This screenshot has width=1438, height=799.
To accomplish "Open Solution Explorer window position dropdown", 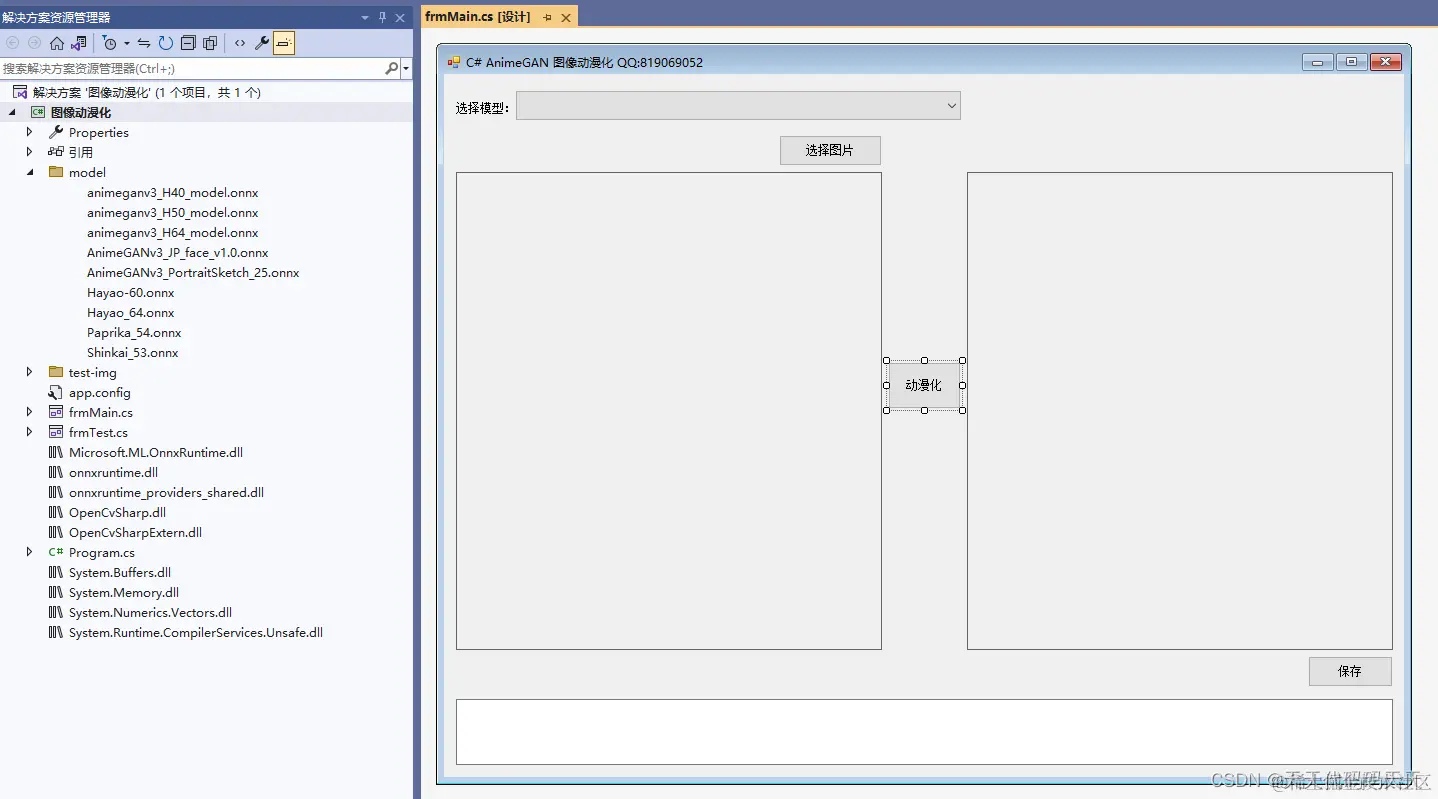I will 365,18.
